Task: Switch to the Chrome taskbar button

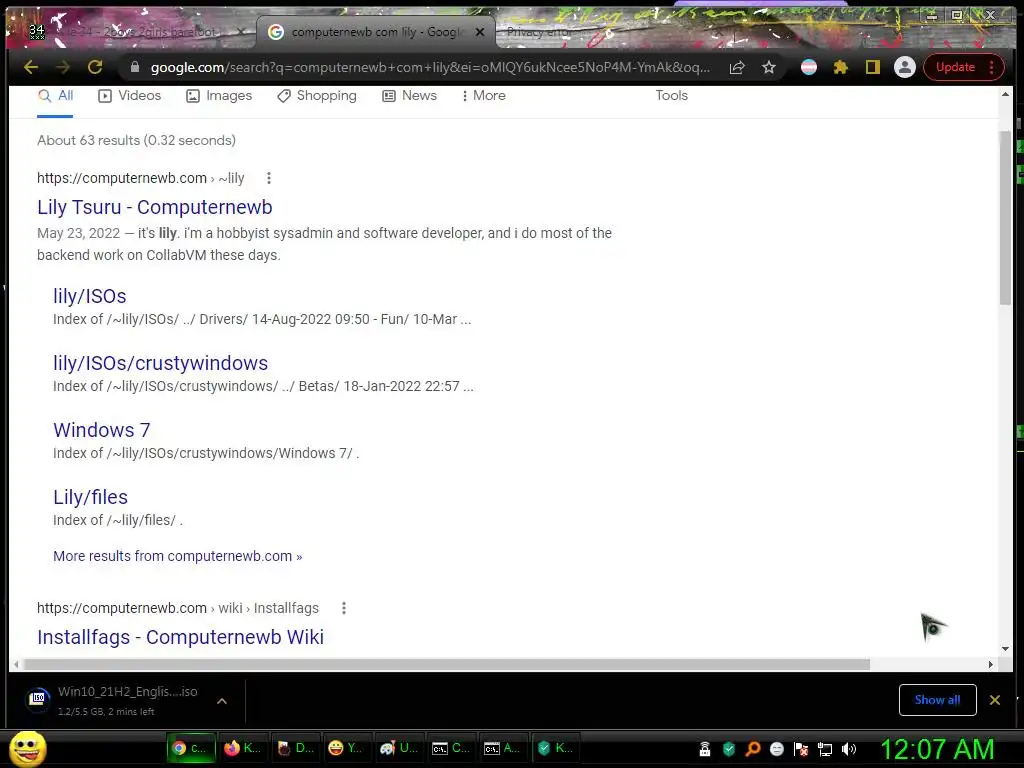Action: tap(190, 748)
